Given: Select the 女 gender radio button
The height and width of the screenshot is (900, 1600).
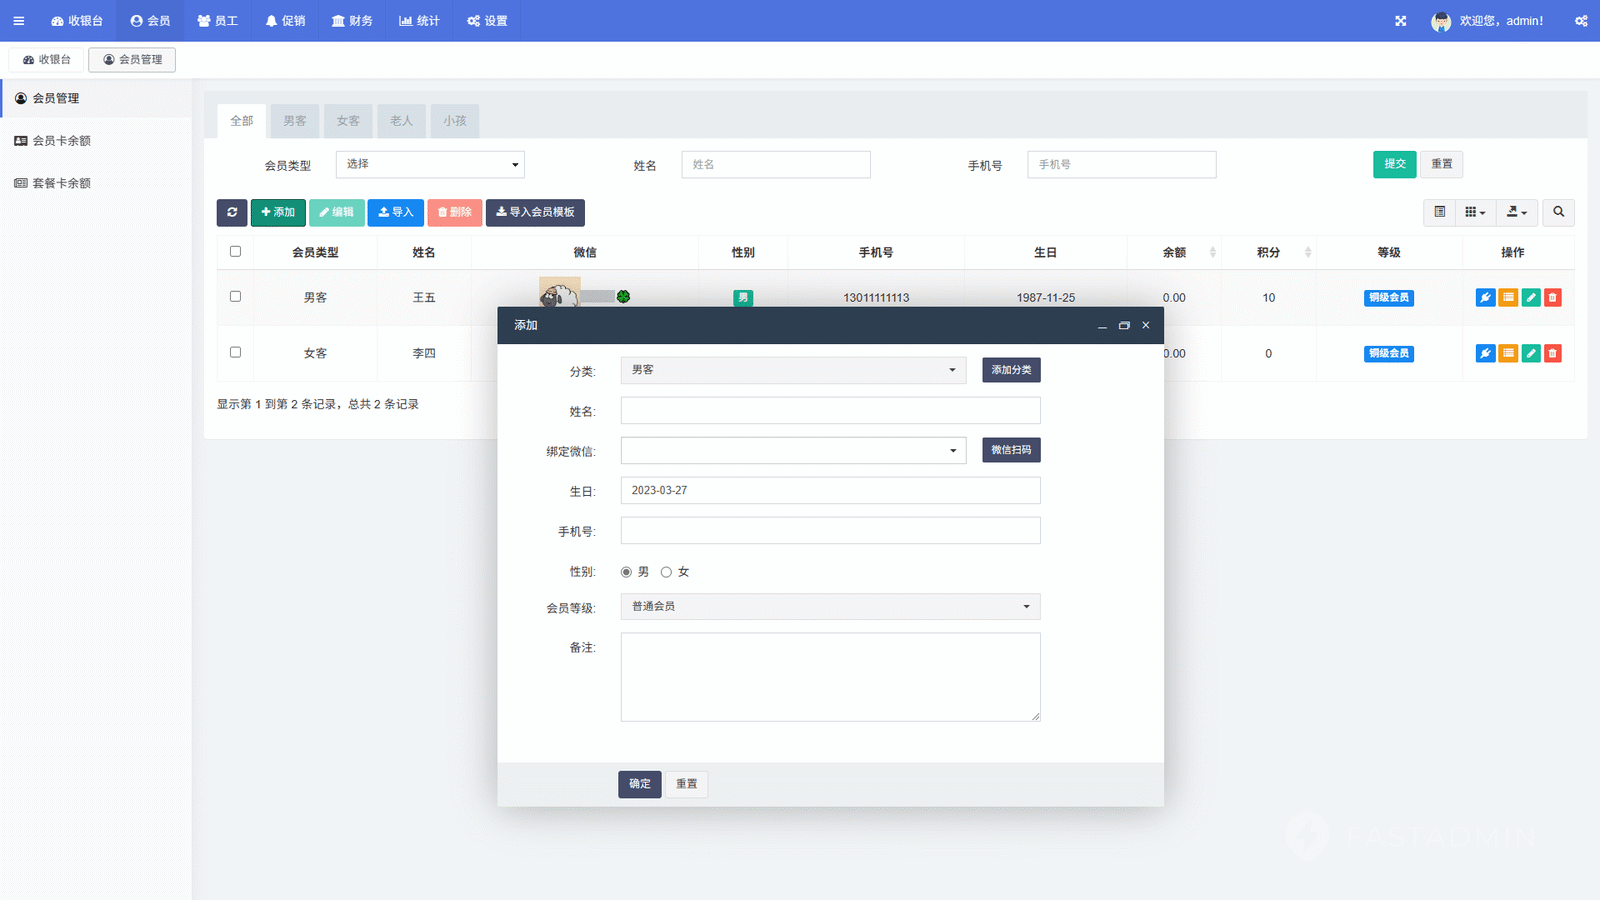Looking at the screenshot, I should click(x=666, y=573).
